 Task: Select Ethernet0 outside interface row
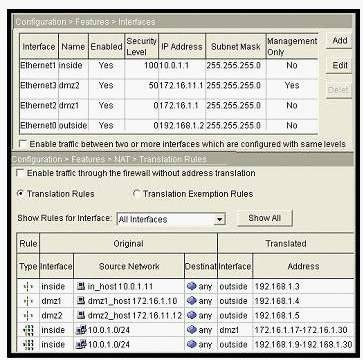(x=169, y=126)
